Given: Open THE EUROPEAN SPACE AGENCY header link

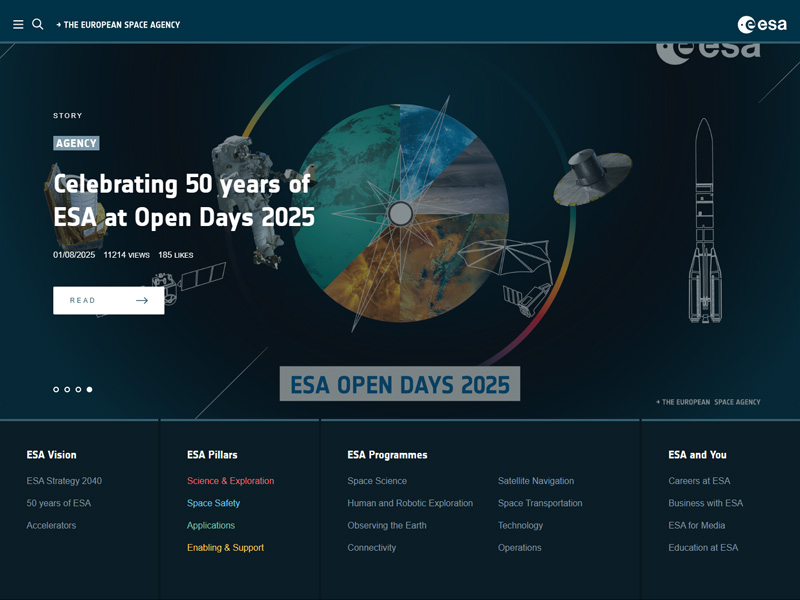Looking at the screenshot, I should pyautogui.click(x=119, y=24).
